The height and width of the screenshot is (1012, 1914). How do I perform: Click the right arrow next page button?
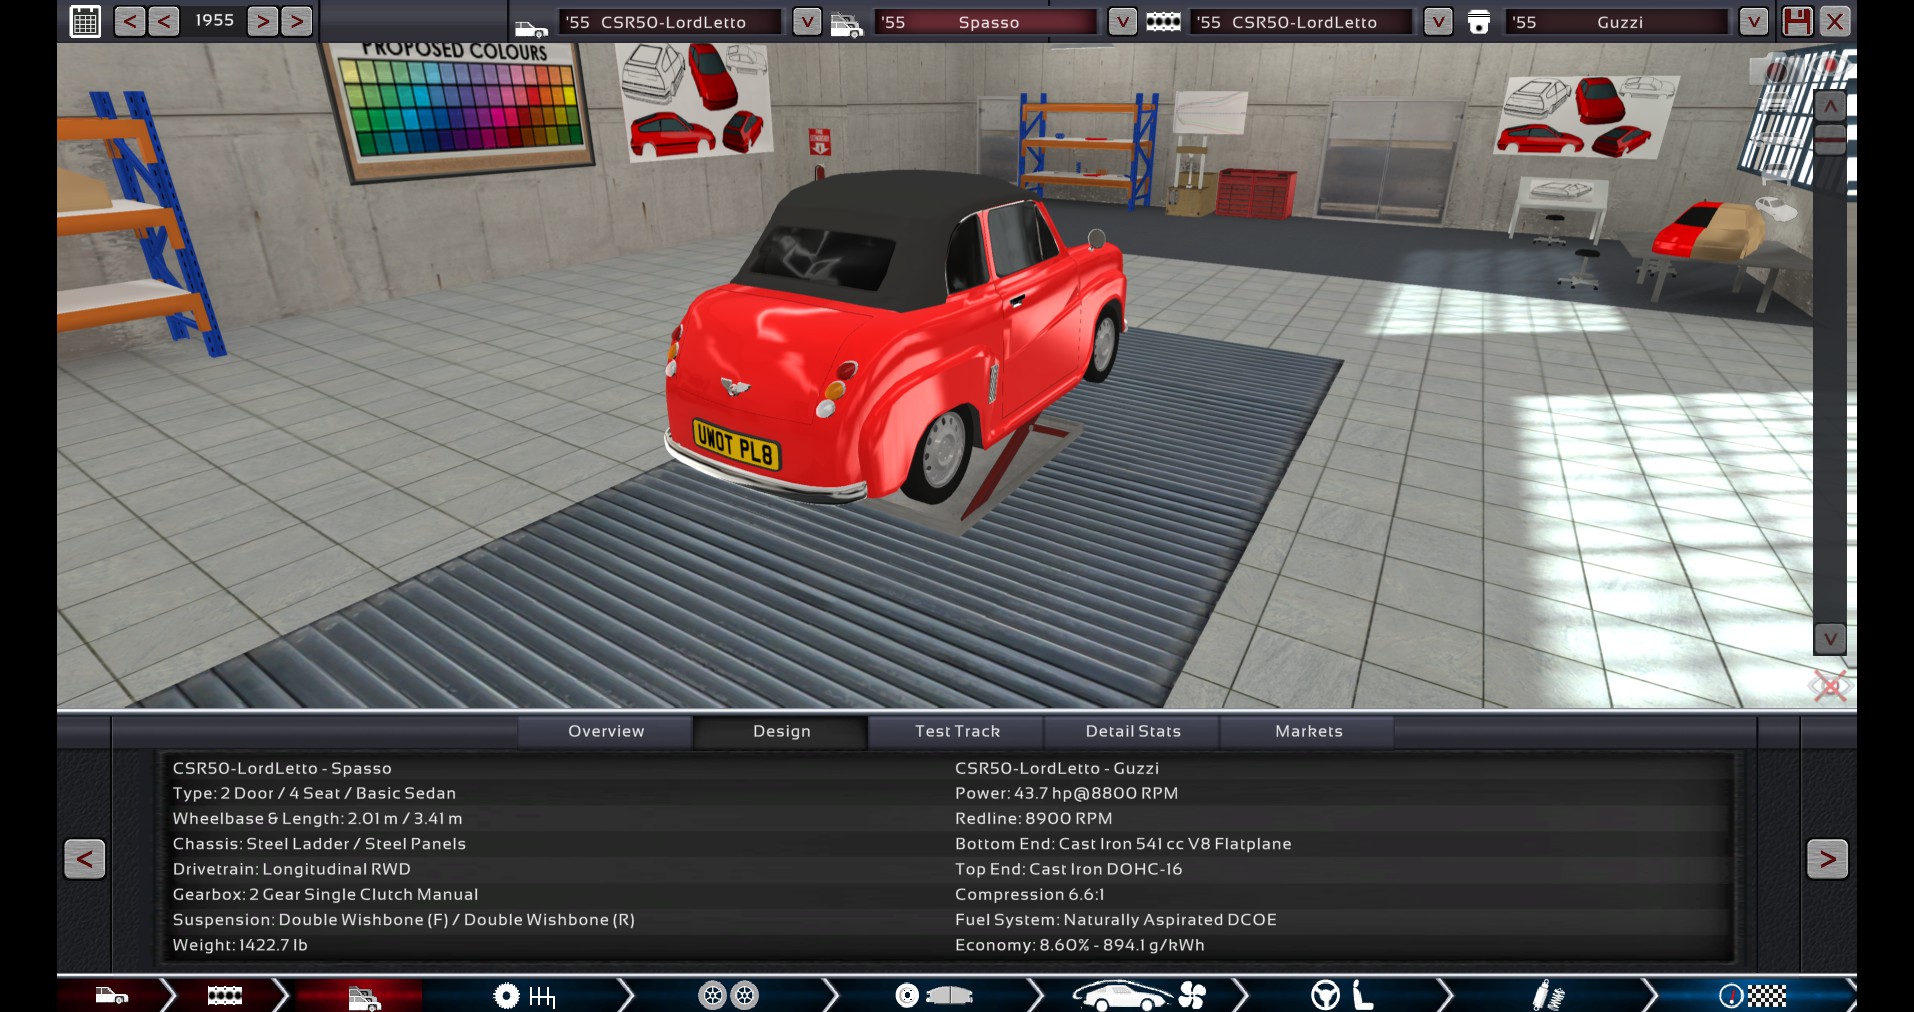[1827, 858]
